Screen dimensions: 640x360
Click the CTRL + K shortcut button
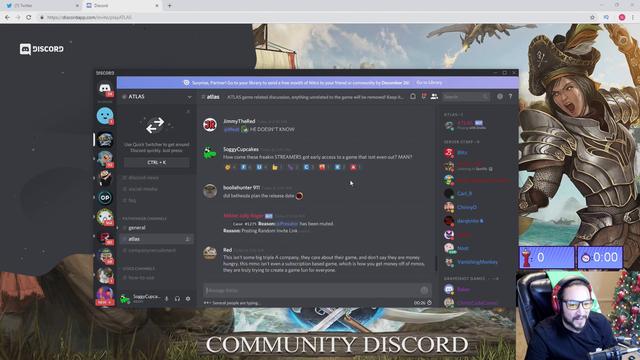[x=157, y=162]
